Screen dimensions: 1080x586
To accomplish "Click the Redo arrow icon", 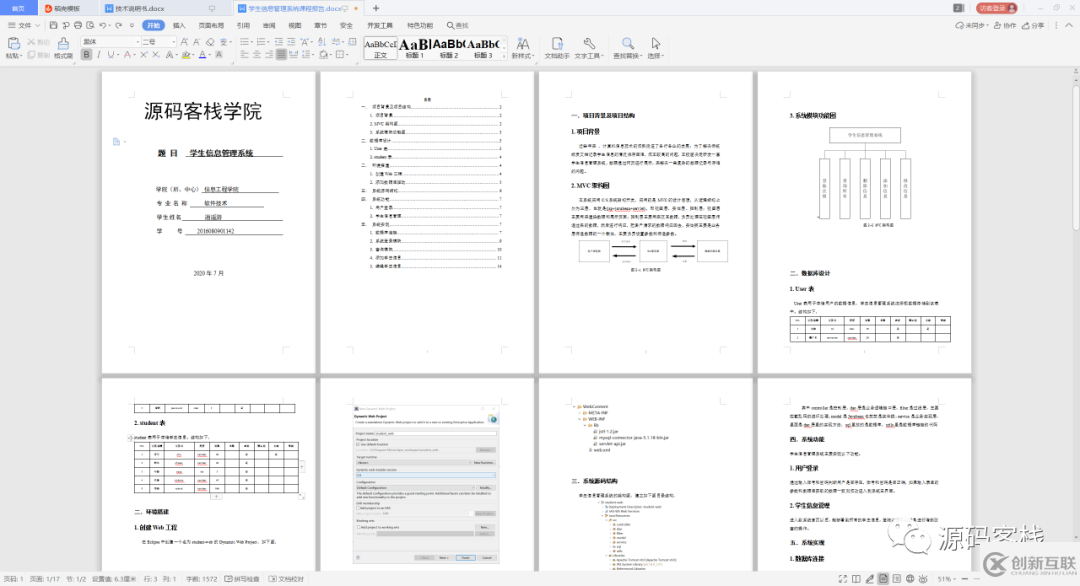I will click(x=118, y=25).
